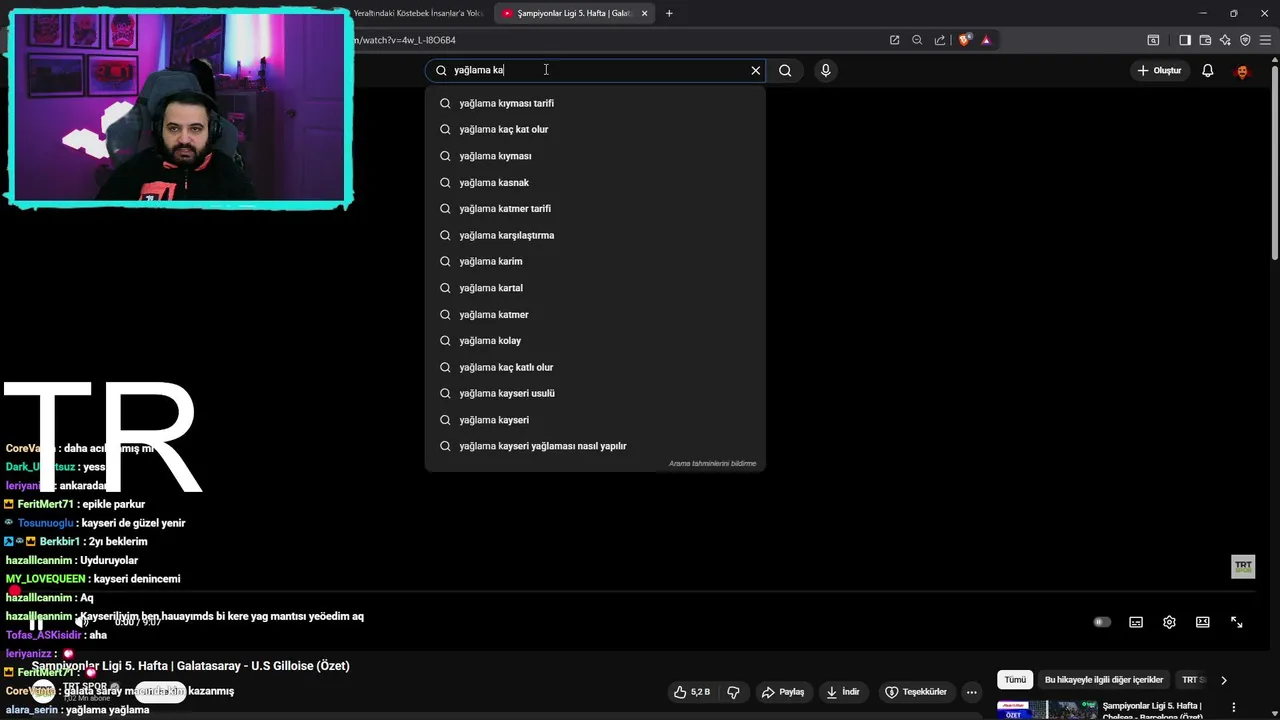Select 'yağlama kayseri yağlaması nasıl yapılır' suggestion
This screenshot has width=1280, height=720.
[595, 446]
